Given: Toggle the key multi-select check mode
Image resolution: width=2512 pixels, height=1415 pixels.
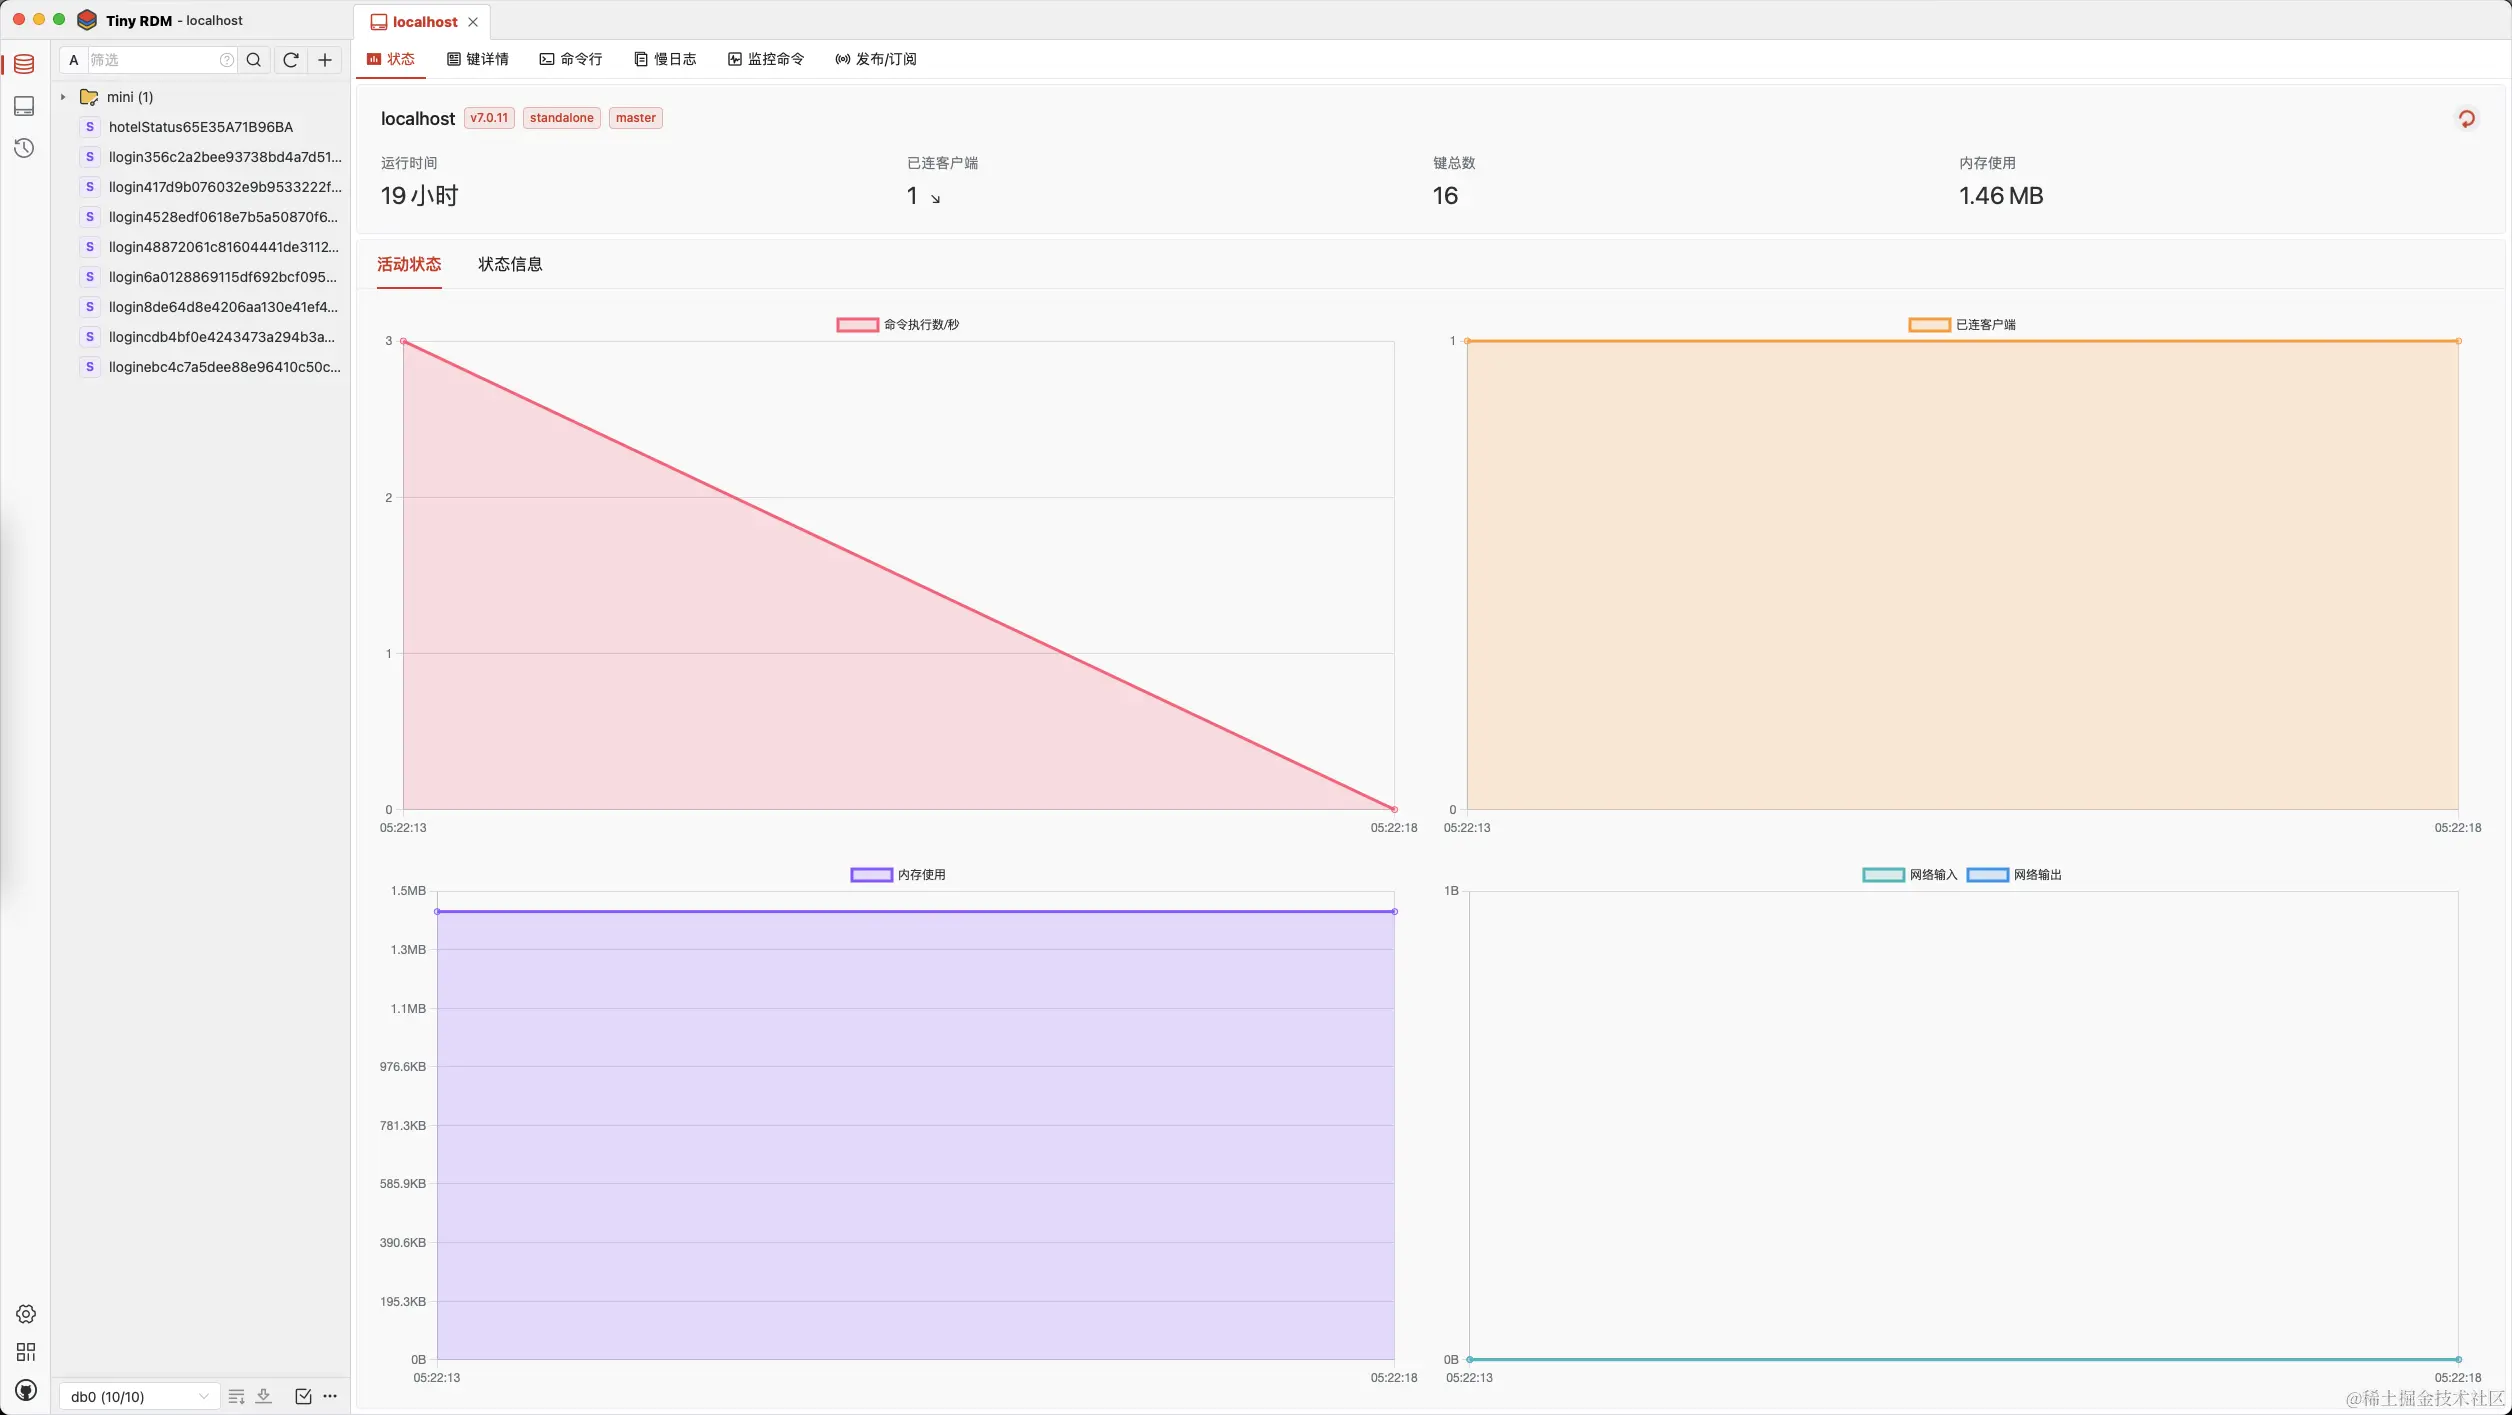Looking at the screenshot, I should [303, 1396].
